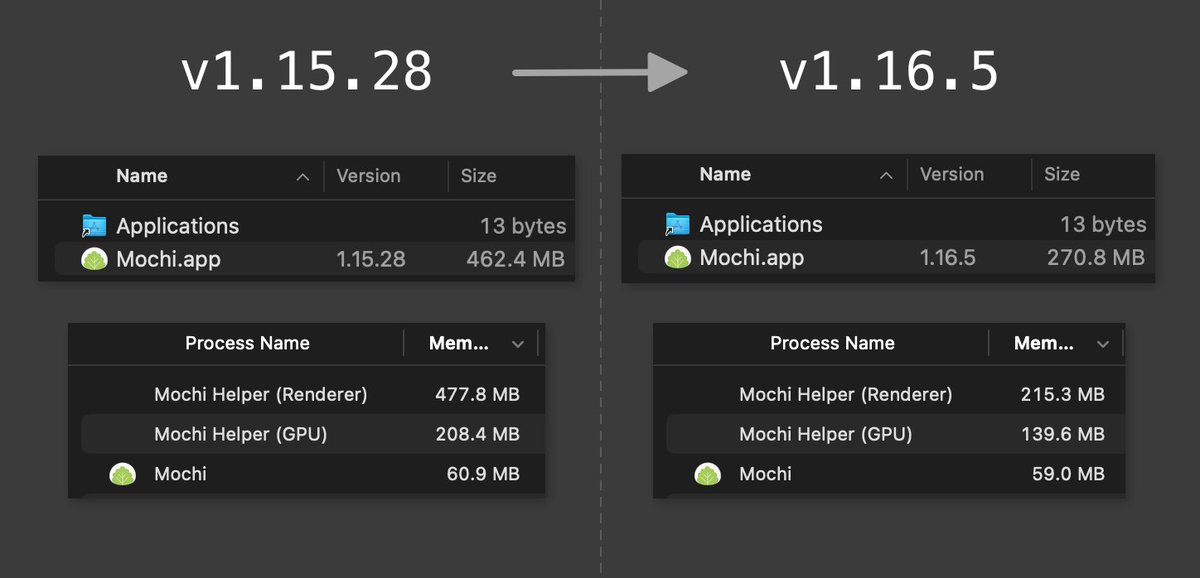This screenshot has width=1200, height=578.
Task: Toggle Name sort chevron in right Finder window
Action: pos(886,175)
